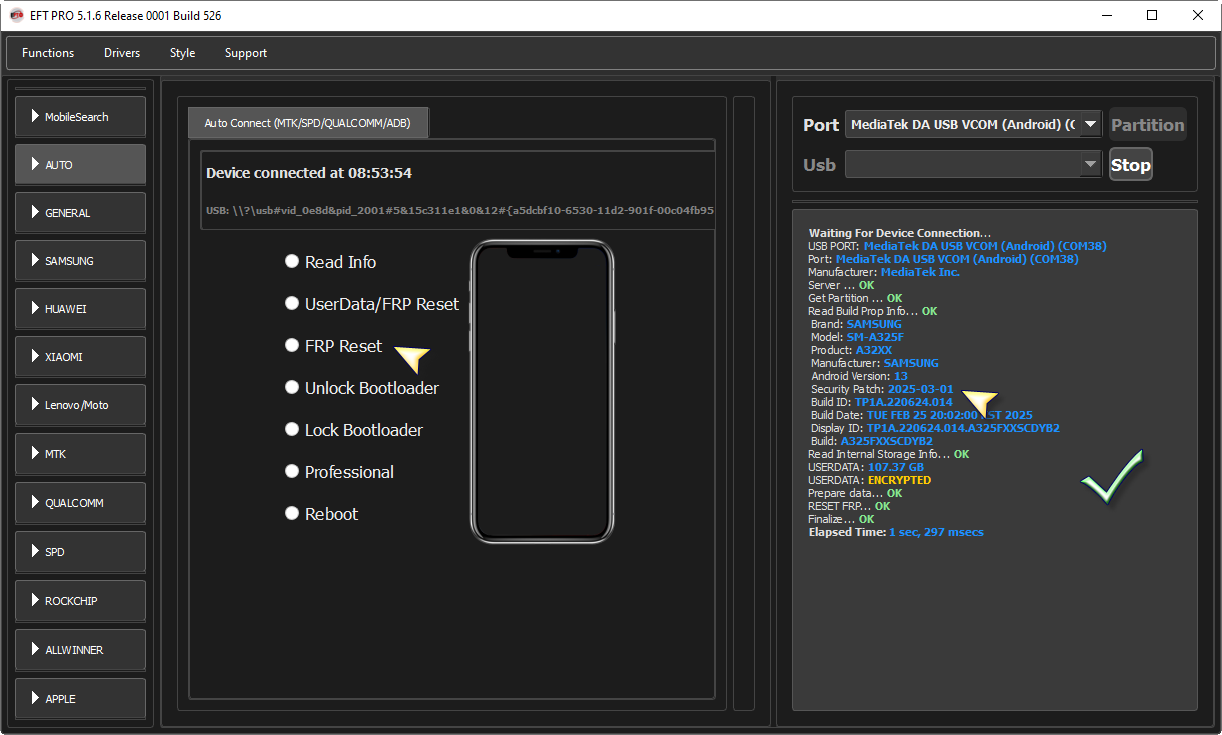Click the Brand SAMSUNG log line
The width and height of the screenshot is (1222, 735).
point(856,324)
